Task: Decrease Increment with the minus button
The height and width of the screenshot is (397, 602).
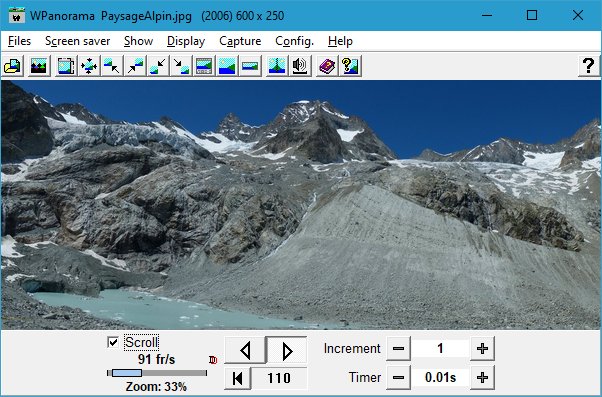Action: [x=398, y=349]
